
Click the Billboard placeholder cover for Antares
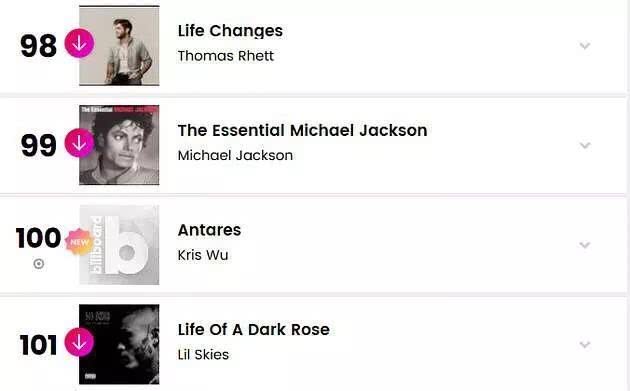tap(119, 245)
